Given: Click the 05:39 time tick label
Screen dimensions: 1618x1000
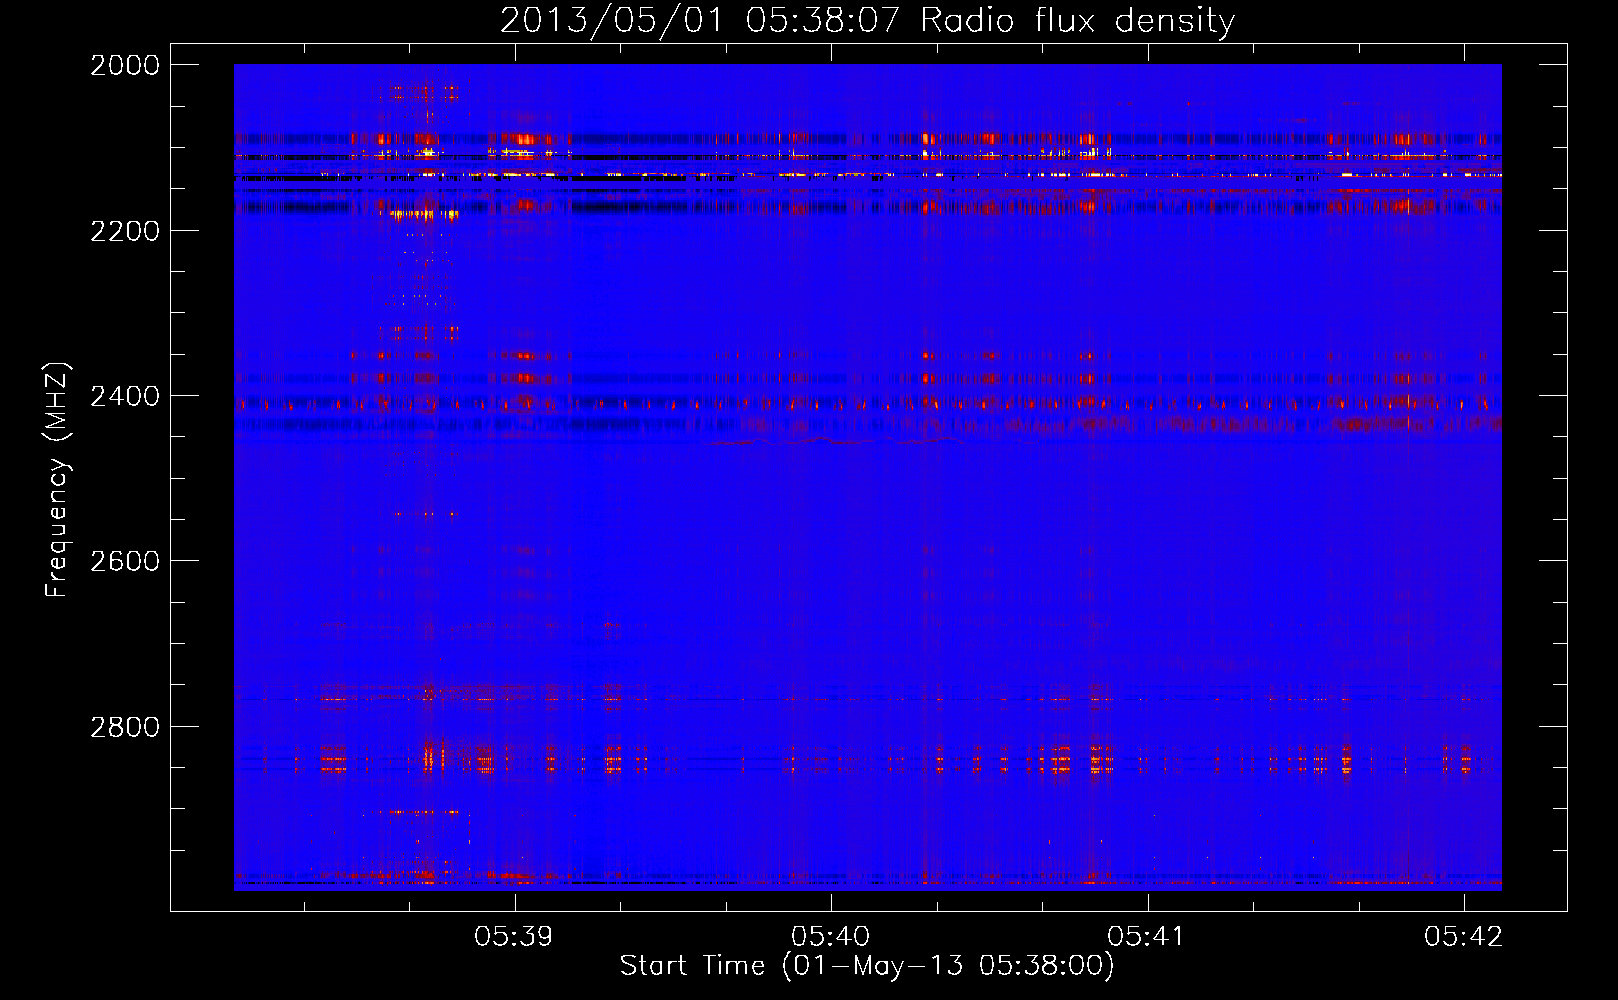Looking at the screenshot, I should pyautogui.click(x=514, y=936).
